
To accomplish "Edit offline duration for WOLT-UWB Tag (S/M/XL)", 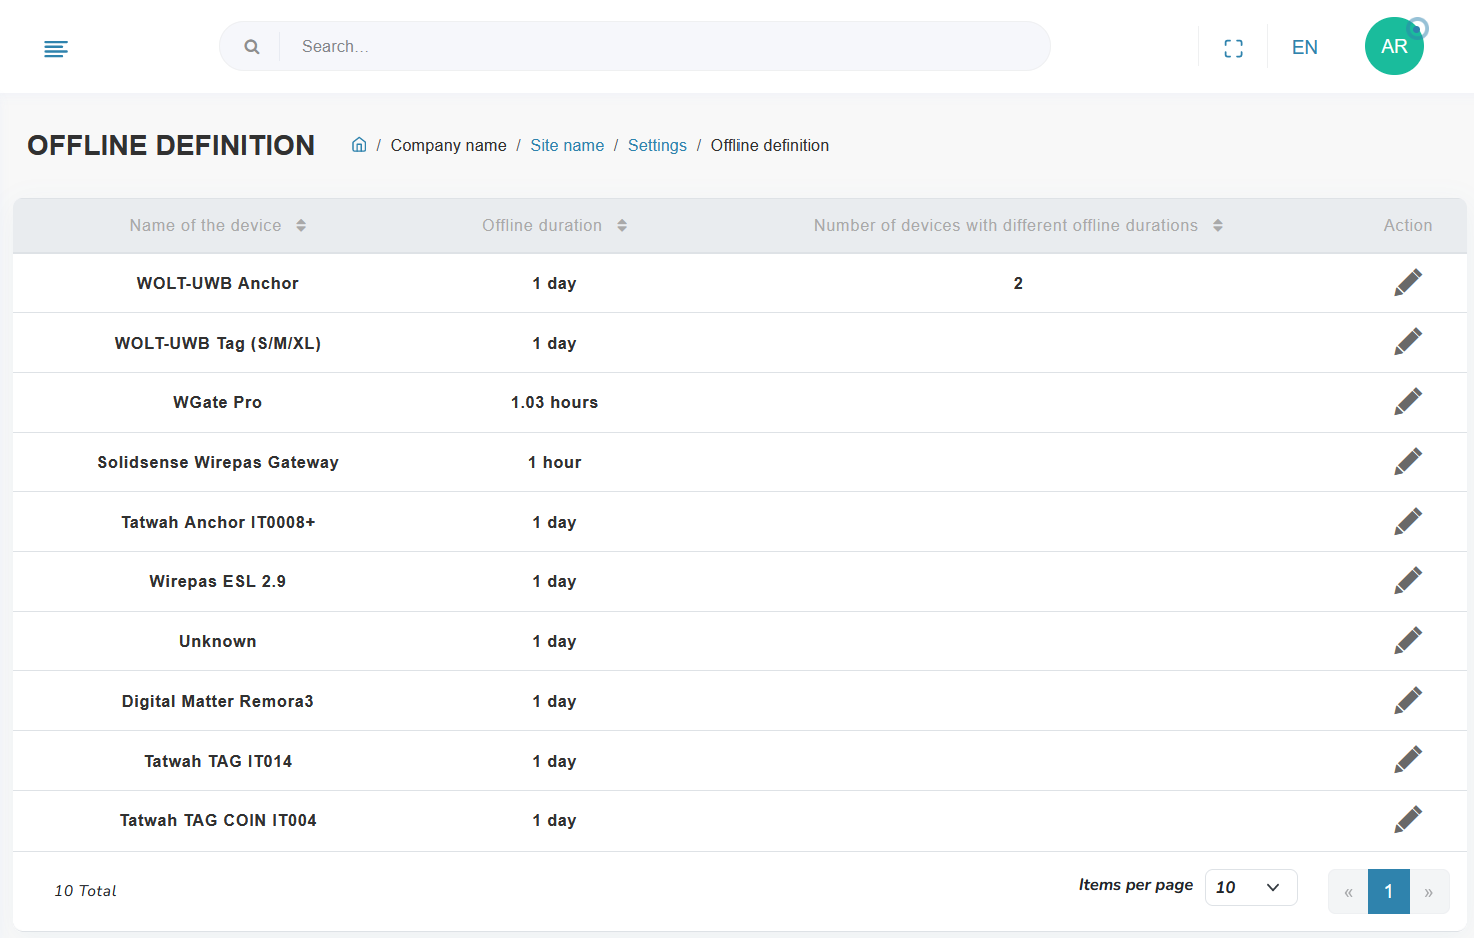I will click(1408, 342).
